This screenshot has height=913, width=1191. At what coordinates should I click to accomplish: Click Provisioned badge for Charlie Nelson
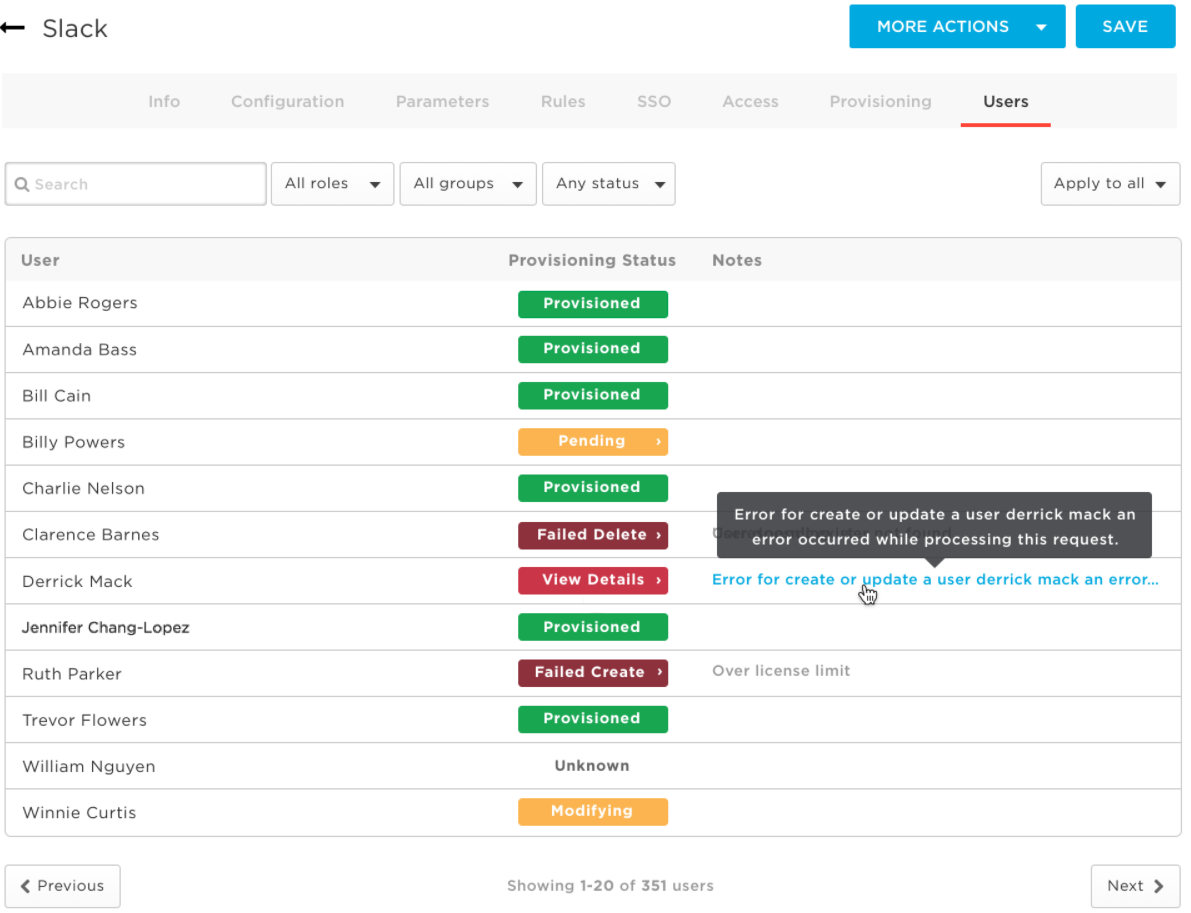point(592,488)
